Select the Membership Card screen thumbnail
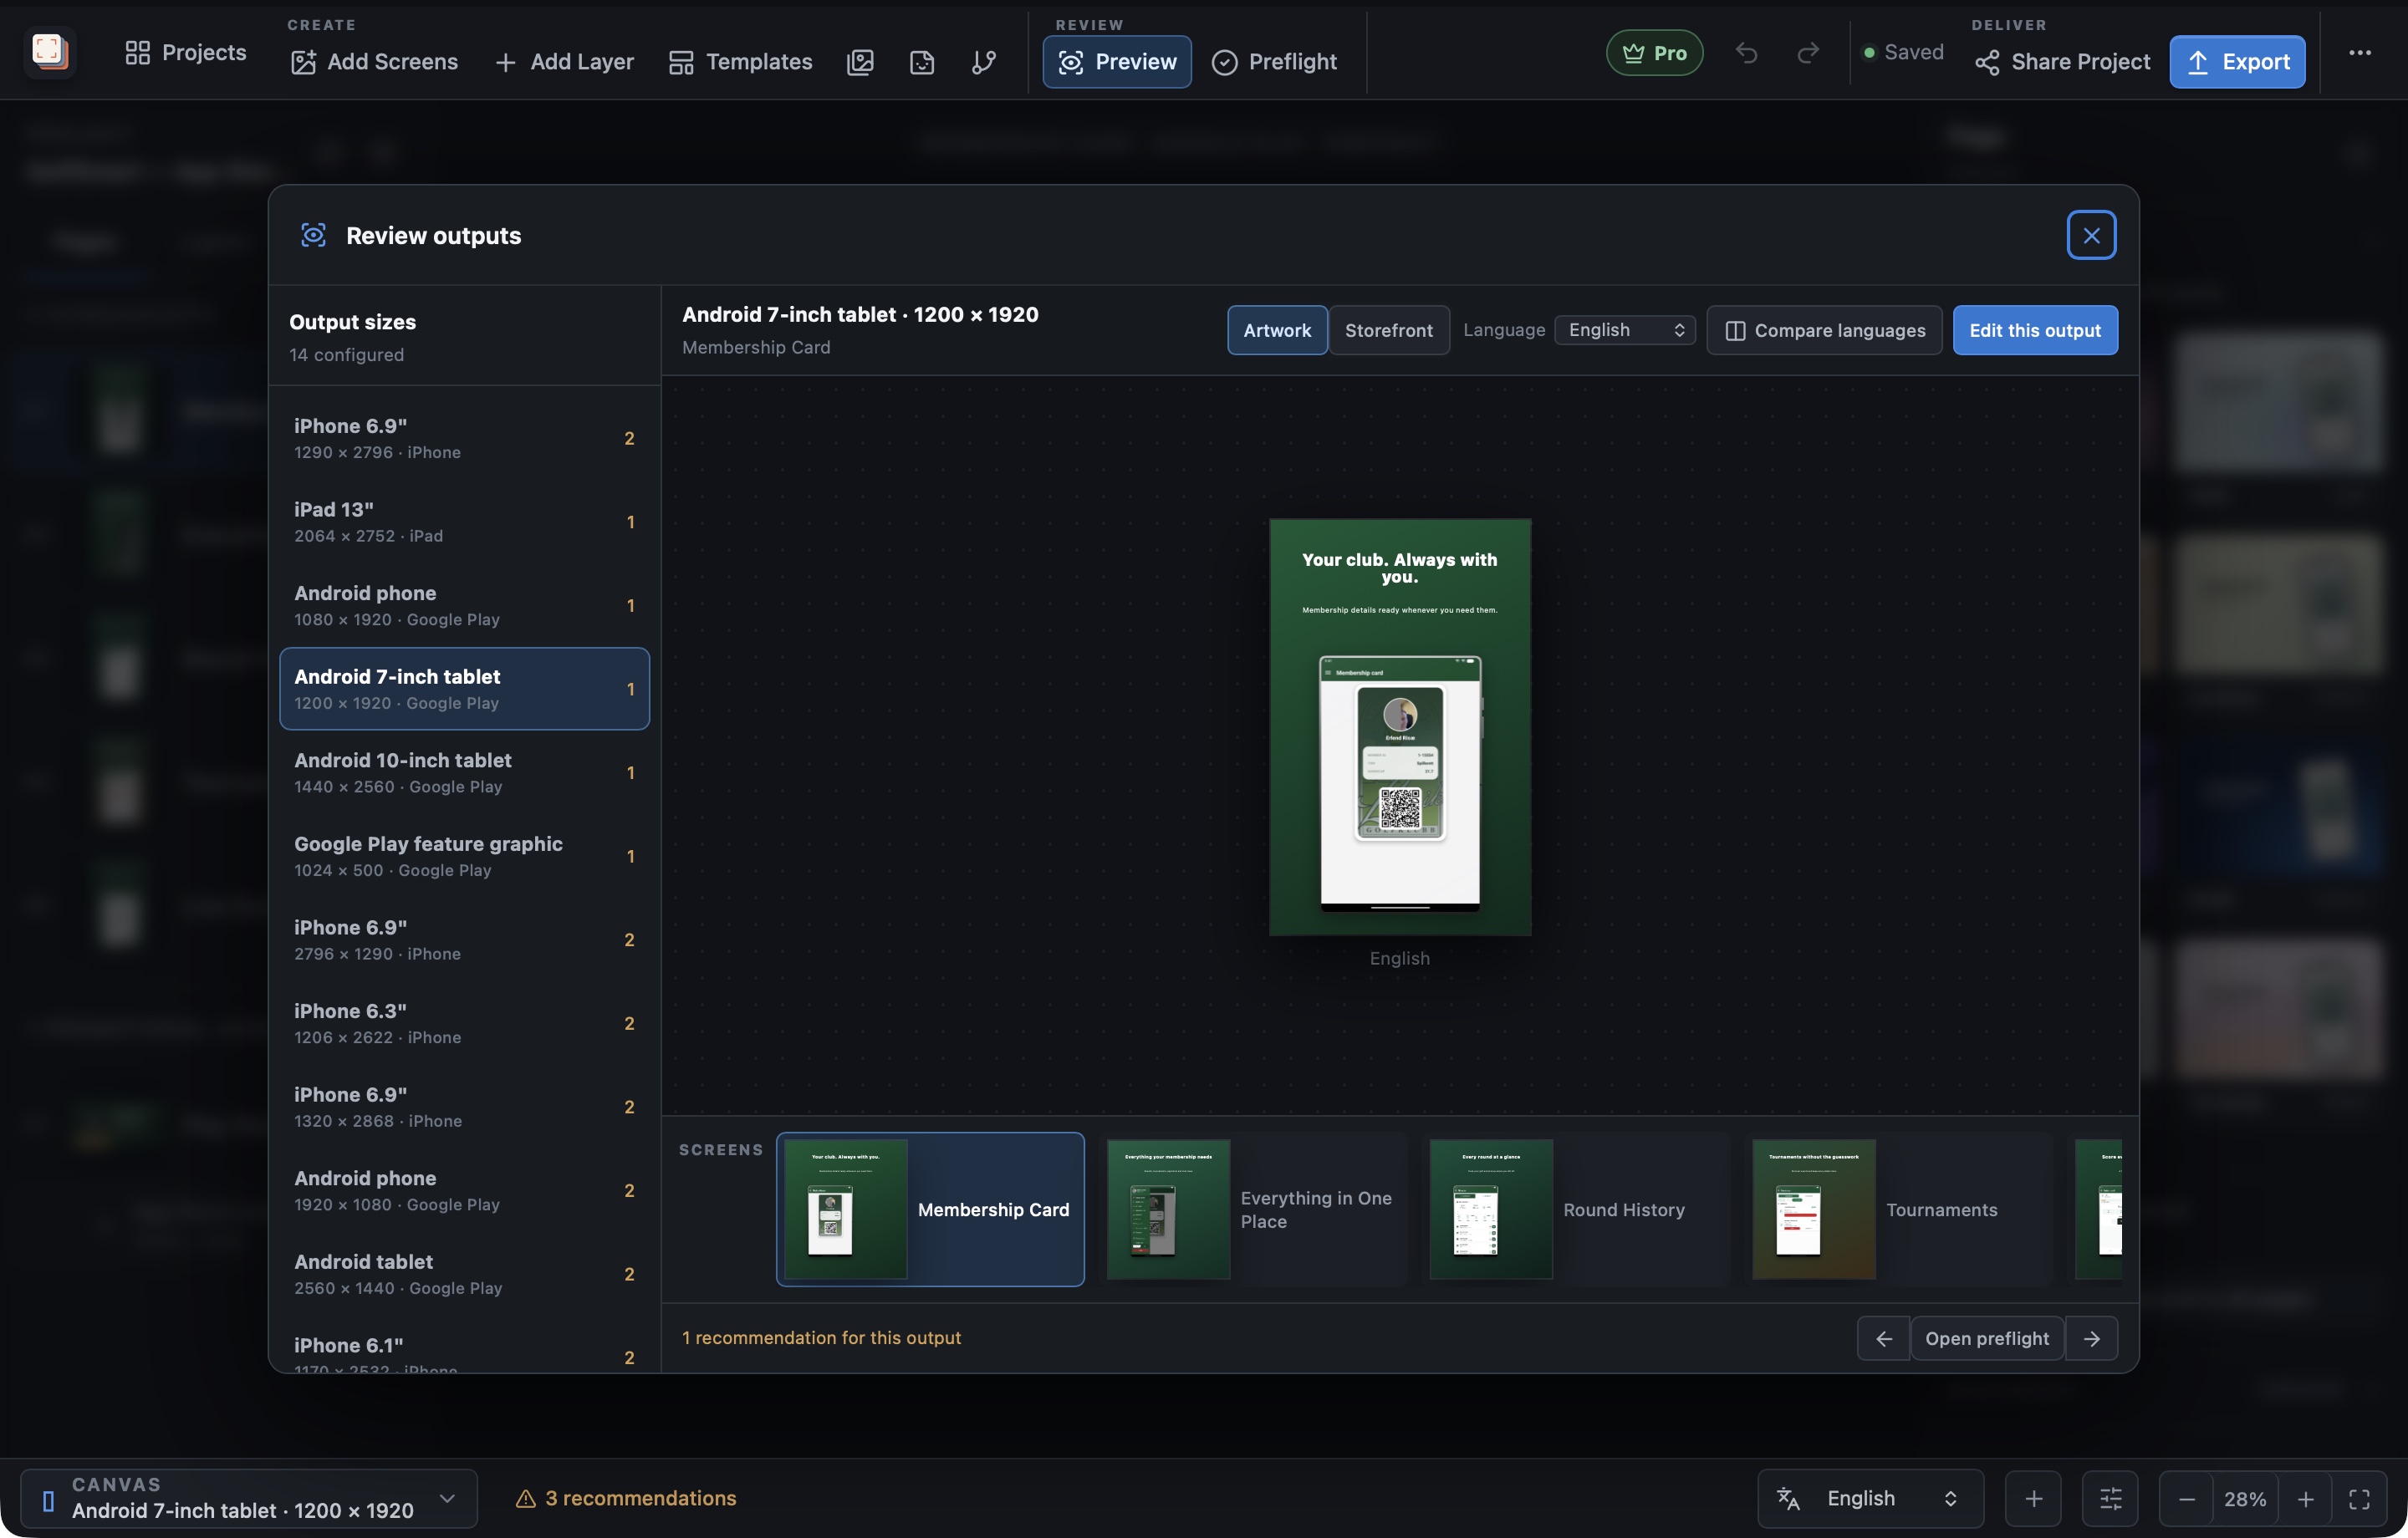This screenshot has height=1538, width=2408. [930, 1209]
